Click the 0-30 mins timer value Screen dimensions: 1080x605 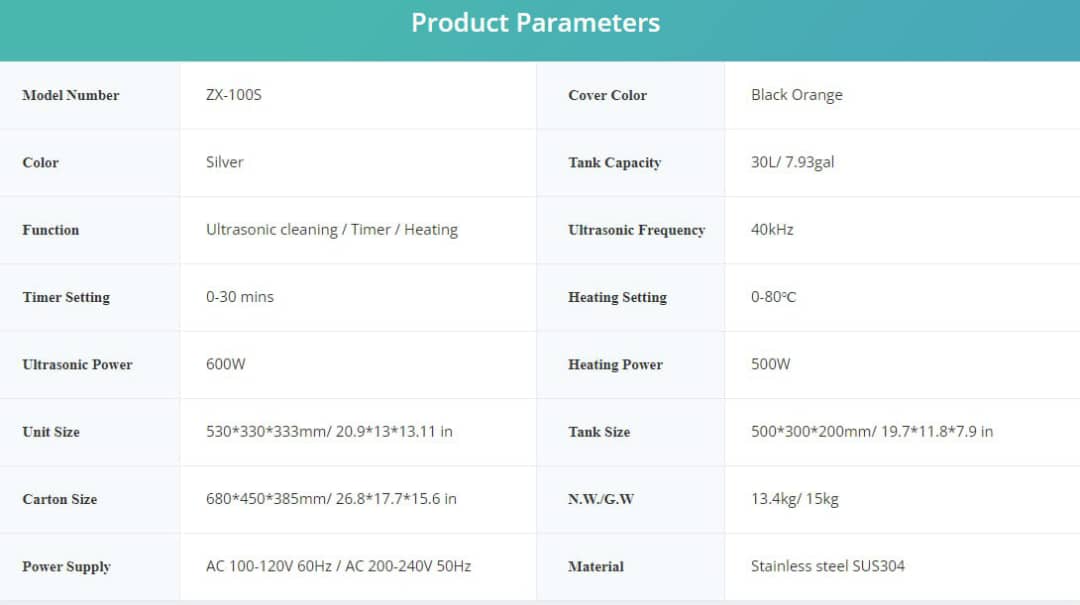click(x=240, y=296)
